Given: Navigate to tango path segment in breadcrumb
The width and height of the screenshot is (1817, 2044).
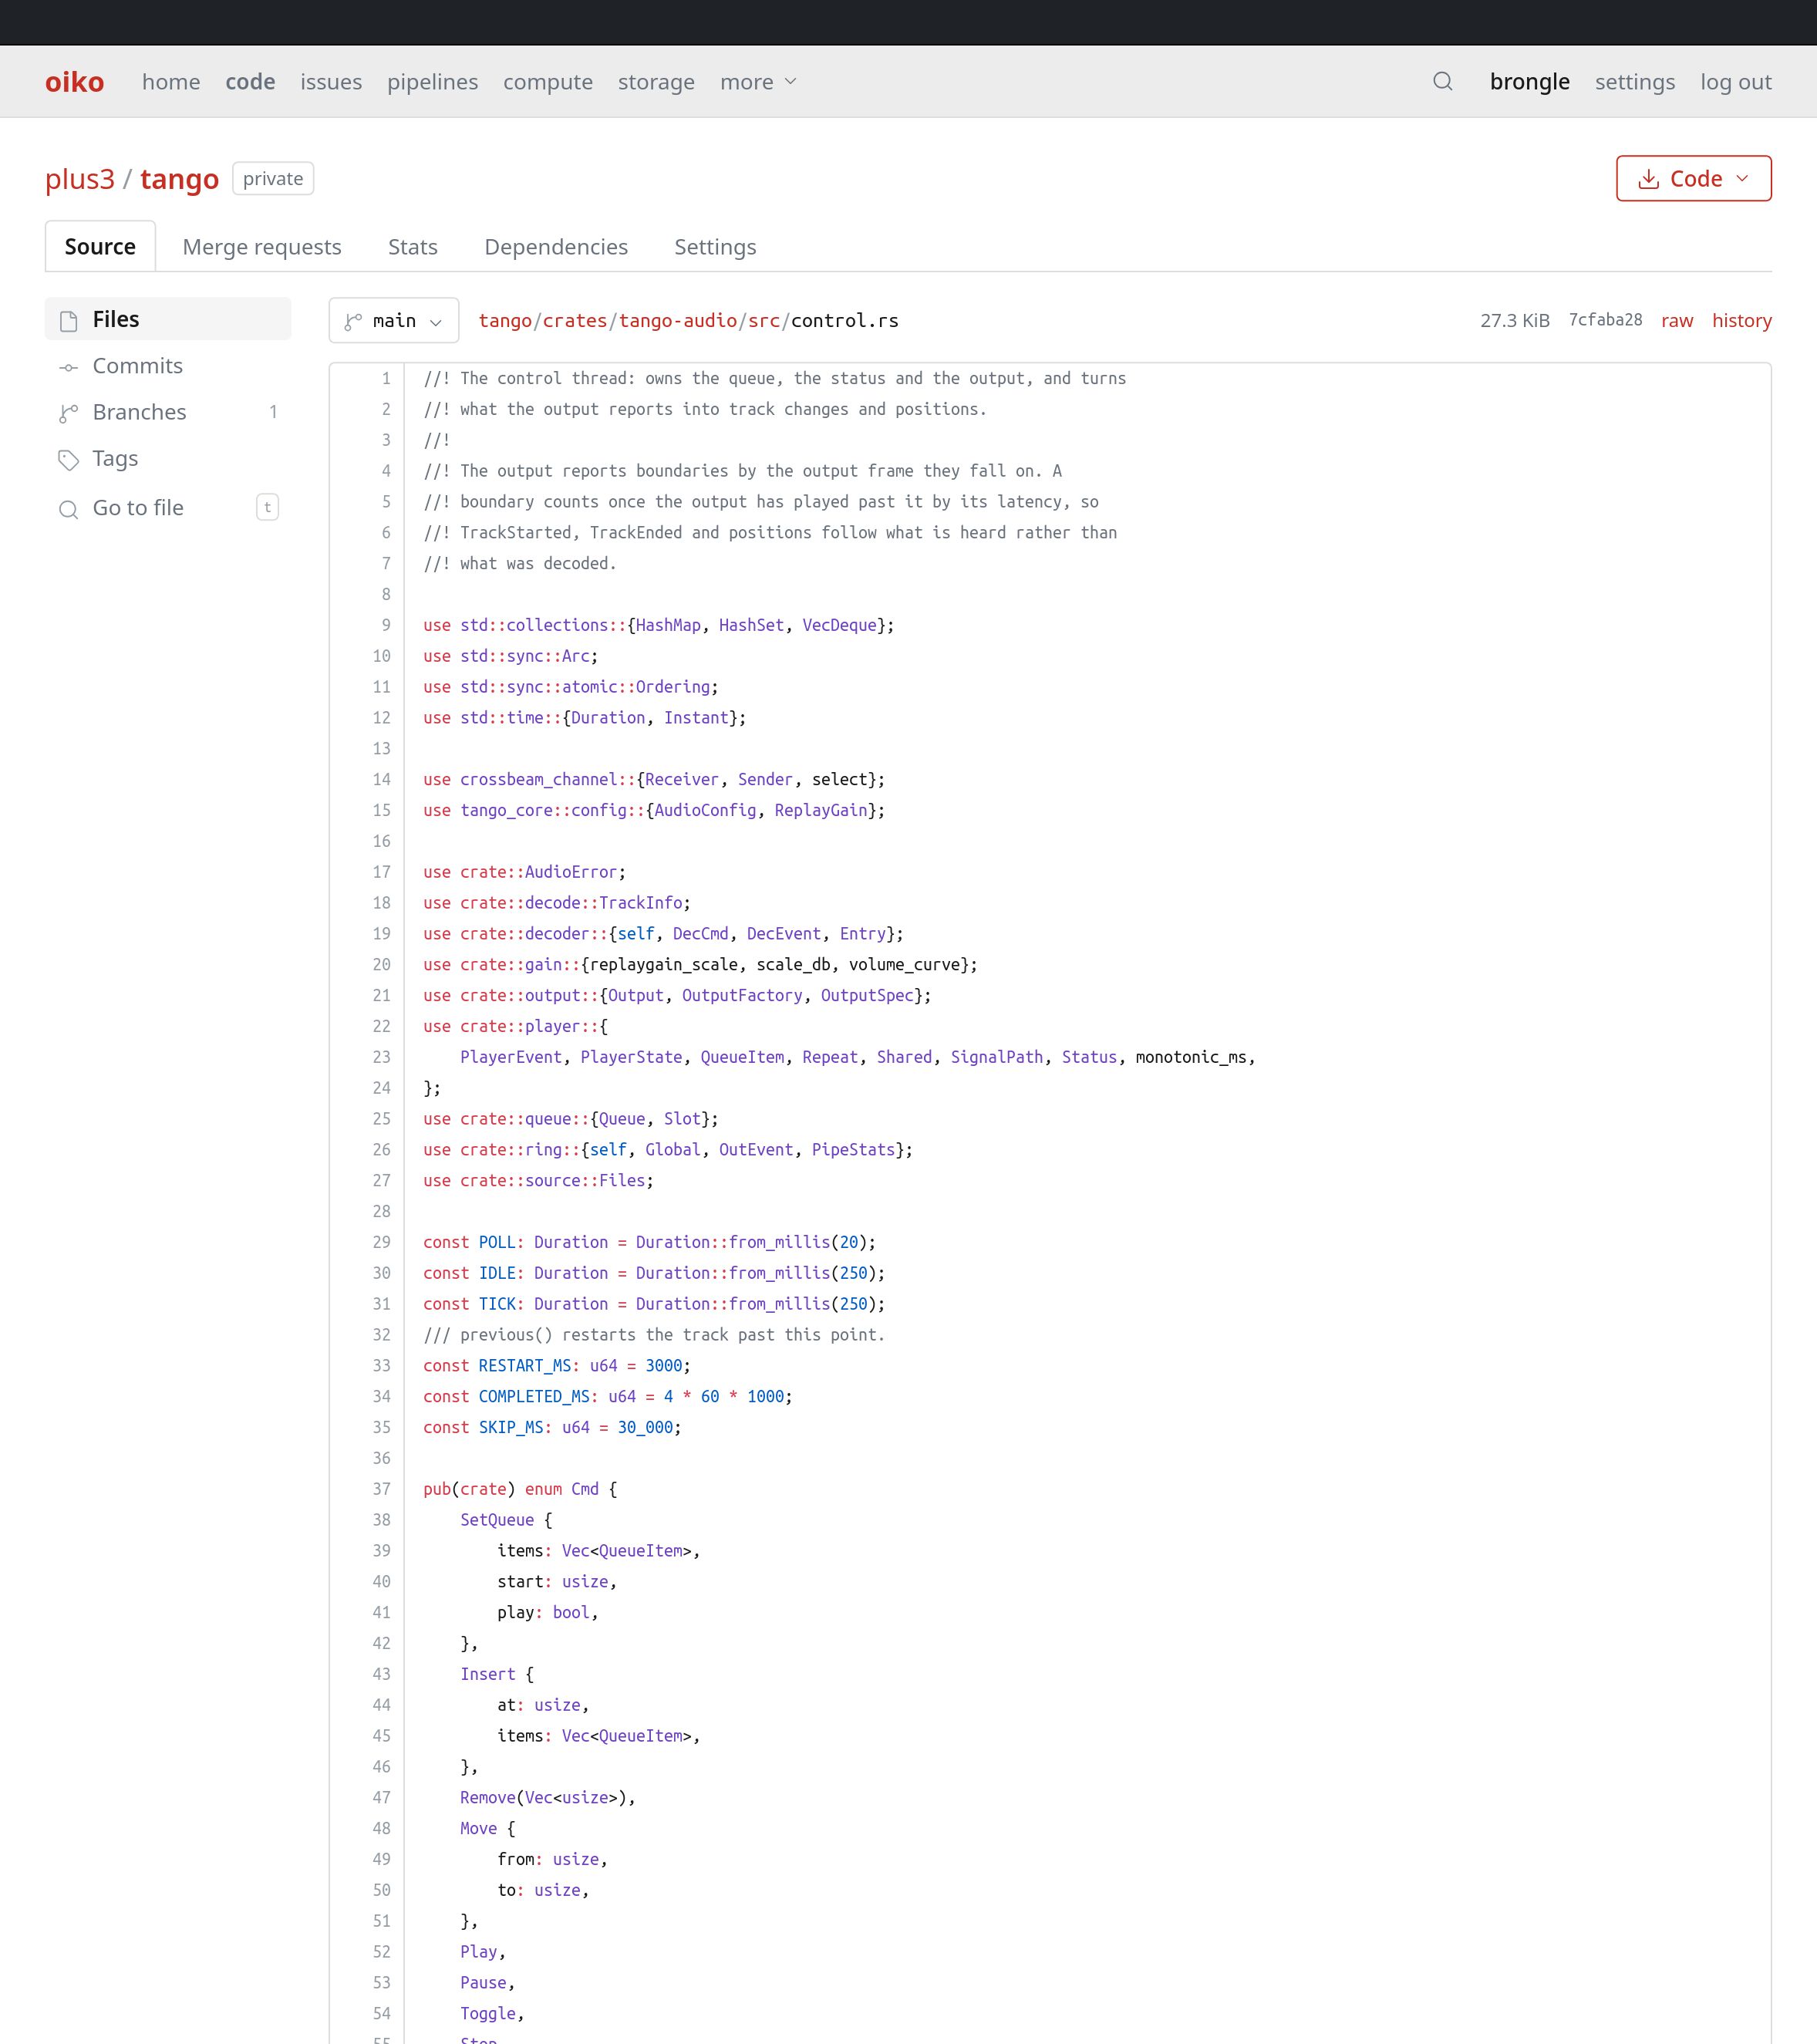Looking at the screenshot, I should pyautogui.click(x=505, y=320).
